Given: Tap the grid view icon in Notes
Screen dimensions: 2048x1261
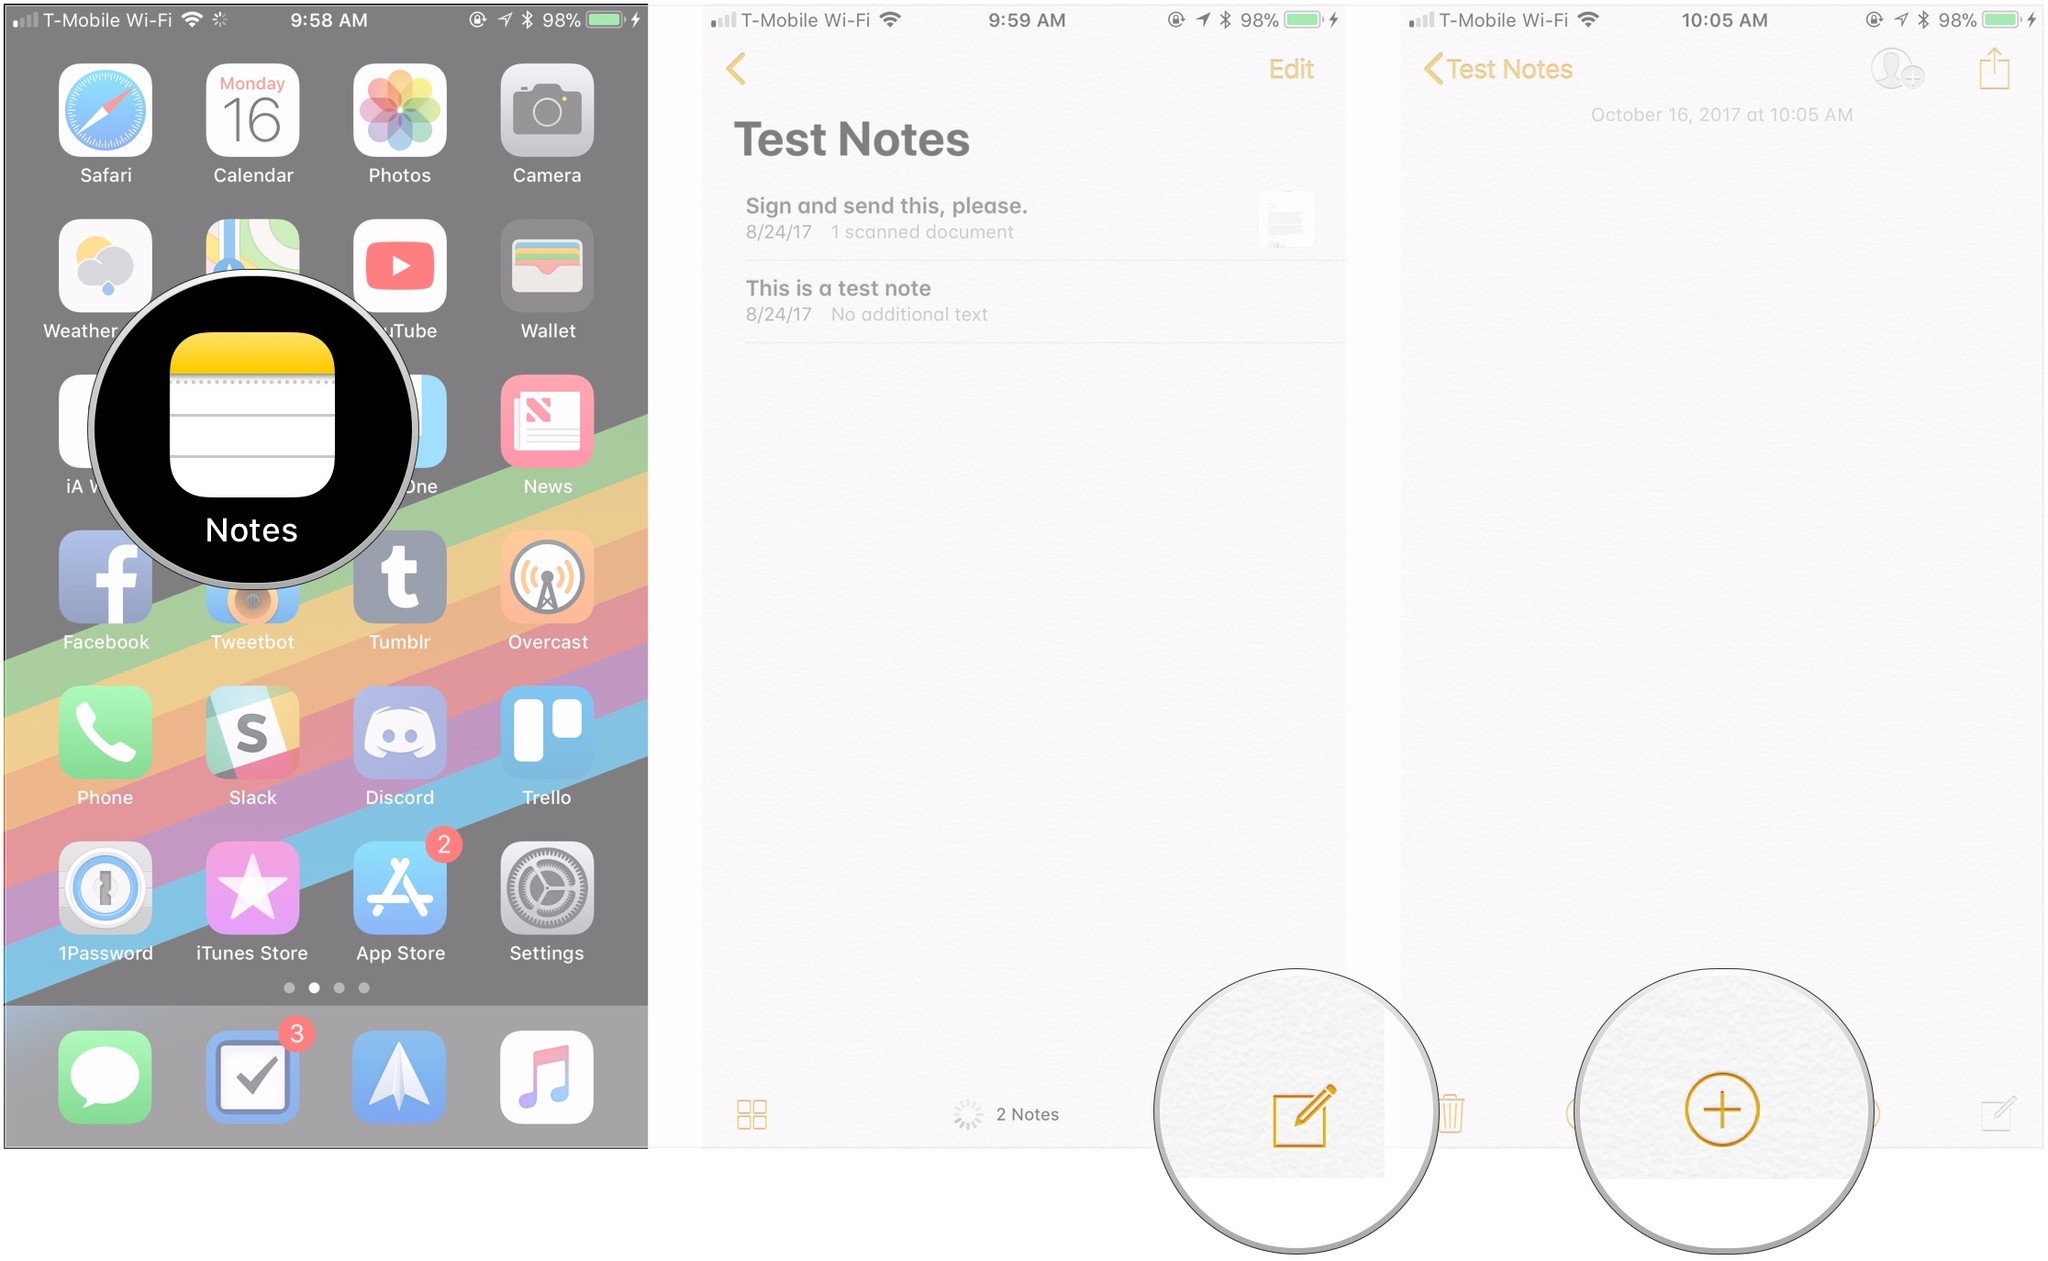Looking at the screenshot, I should click(750, 1115).
